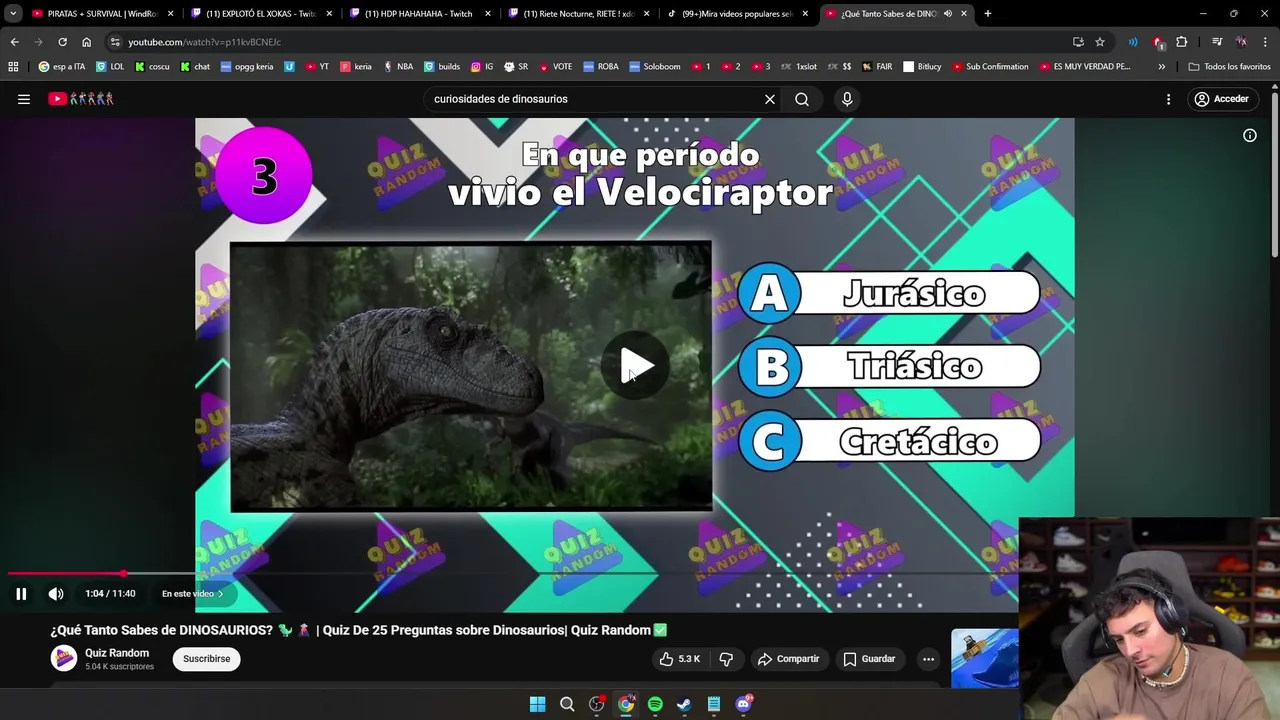The image size is (1280, 720).
Task: Open the LOL bookmark
Action: pos(110,67)
